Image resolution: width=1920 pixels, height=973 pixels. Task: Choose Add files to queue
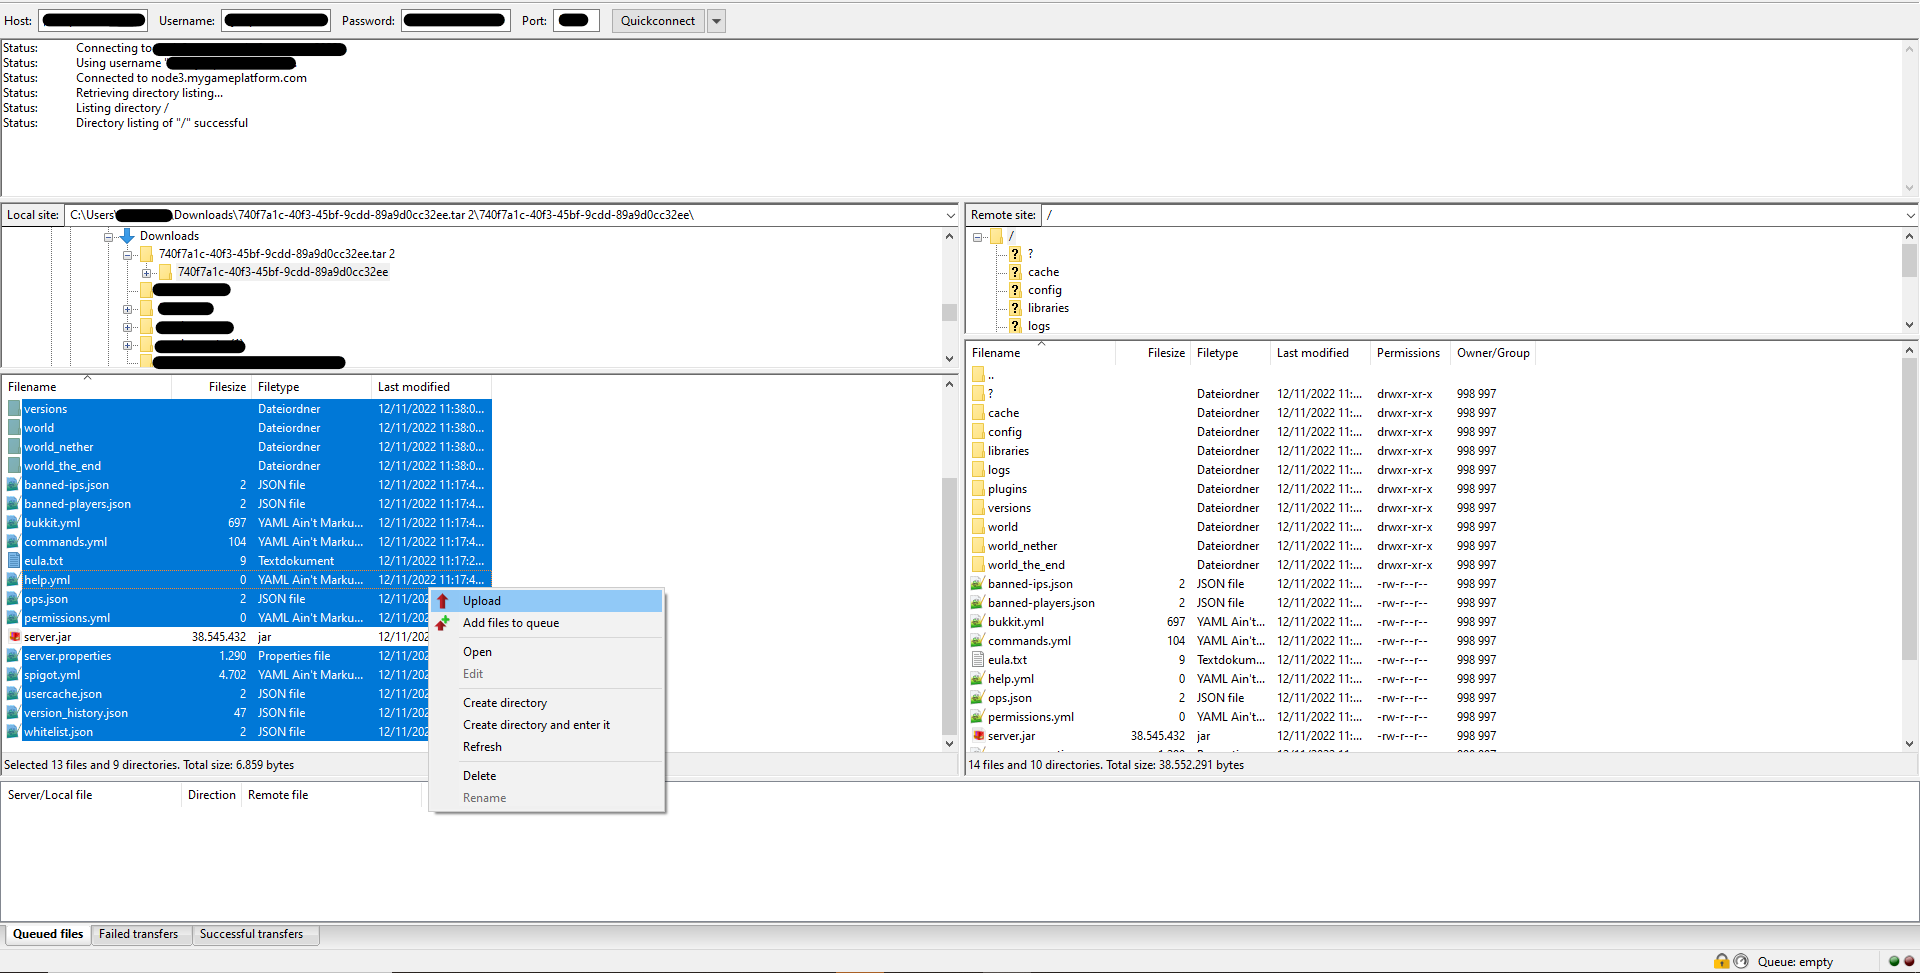pos(547,623)
